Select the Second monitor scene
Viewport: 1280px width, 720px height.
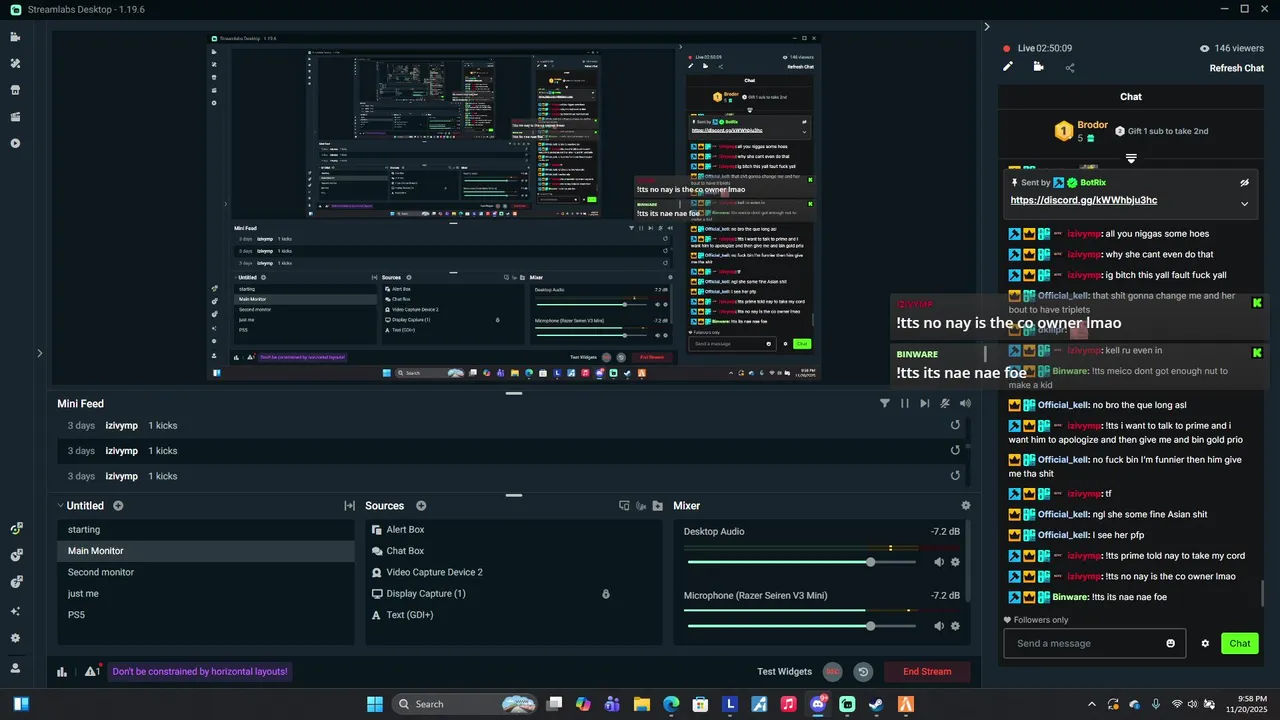(205, 572)
